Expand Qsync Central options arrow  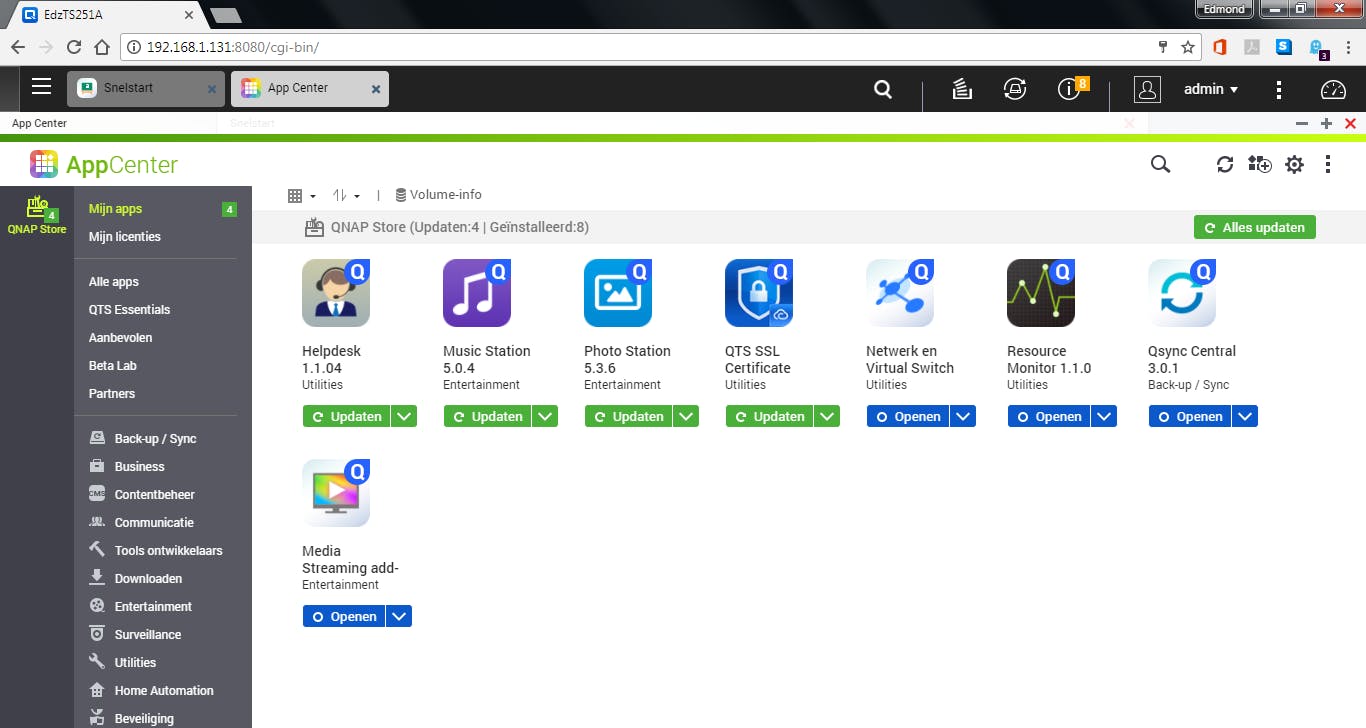pyautogui.click(x=1245, y=417)
